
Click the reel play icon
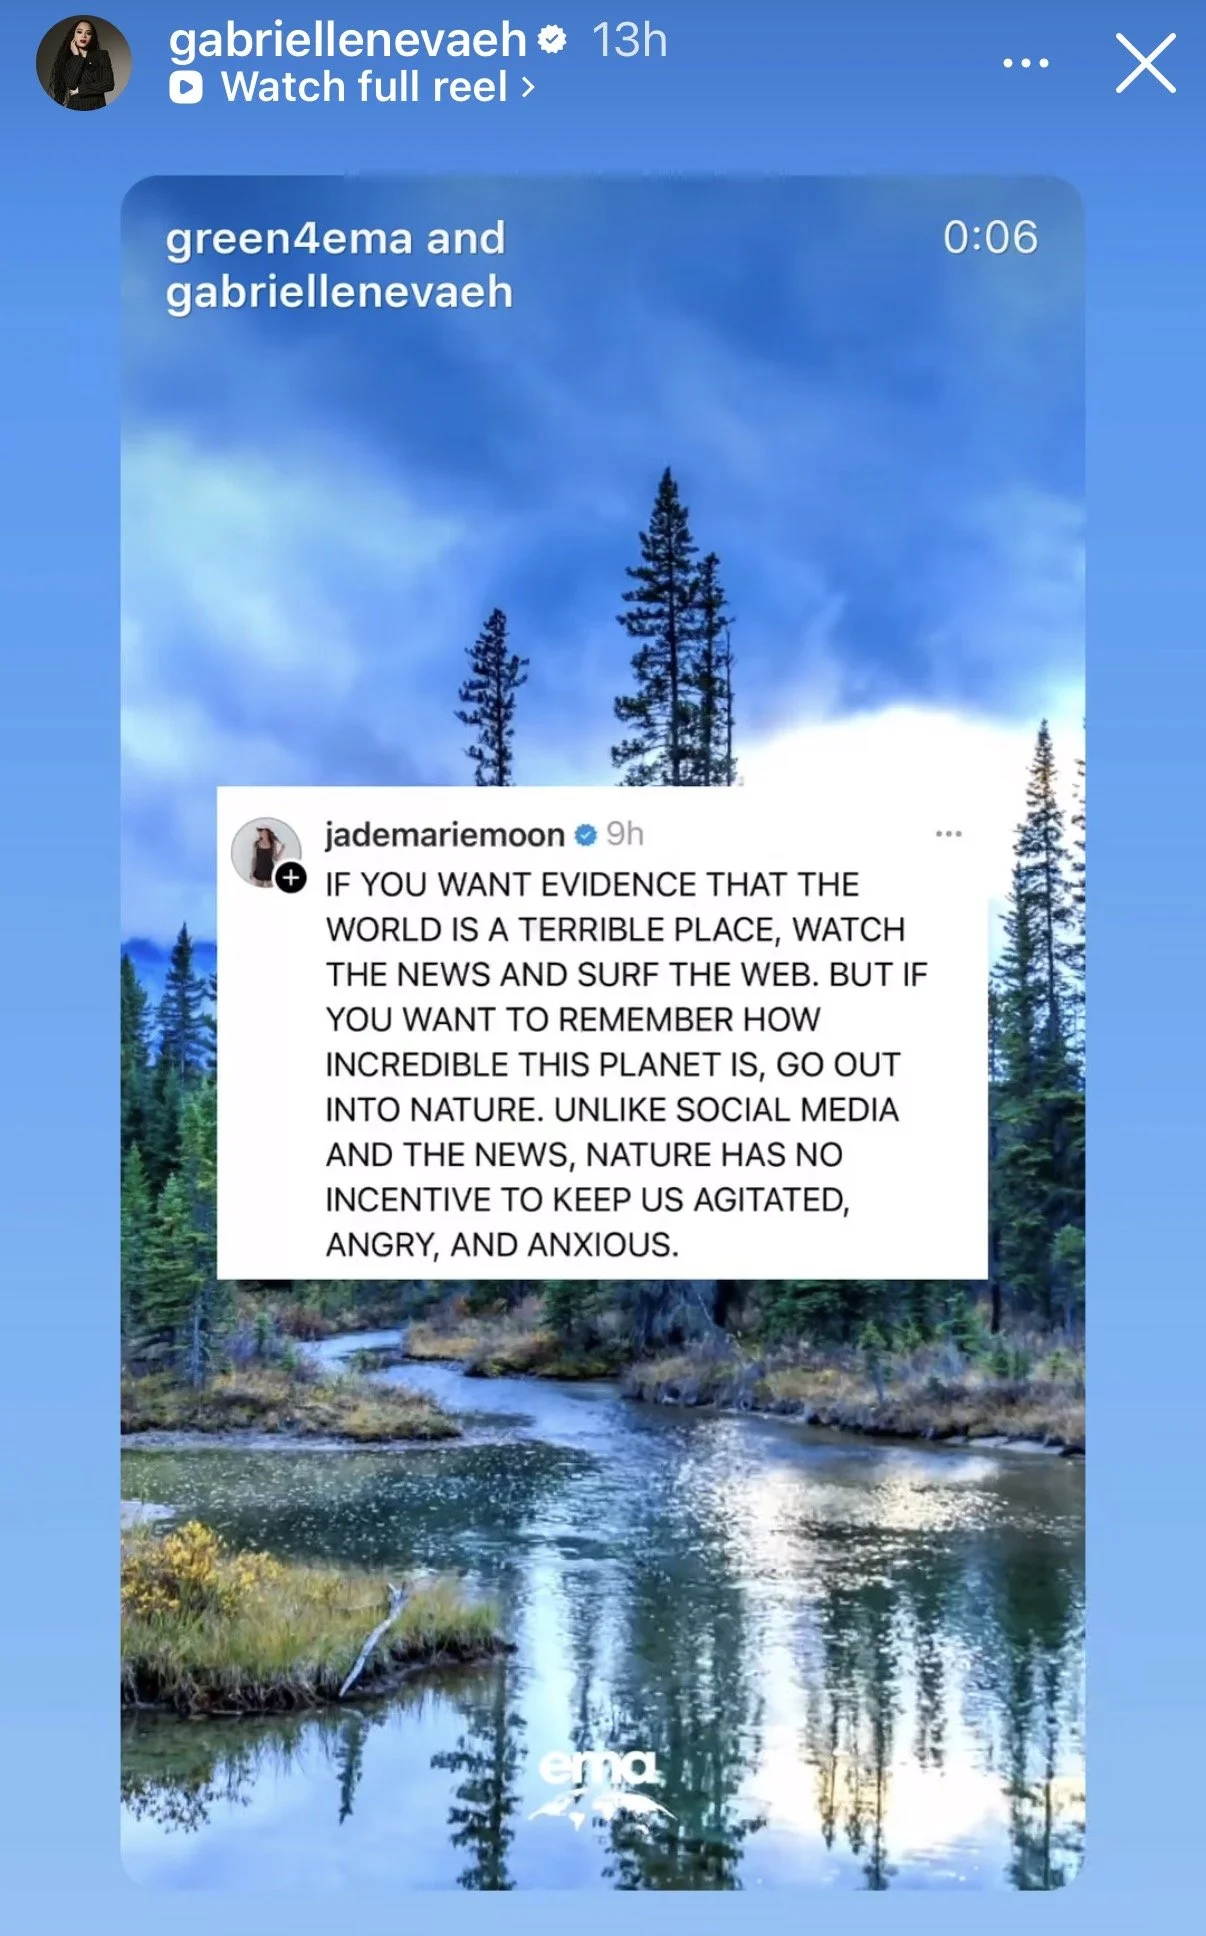[186, 88]
